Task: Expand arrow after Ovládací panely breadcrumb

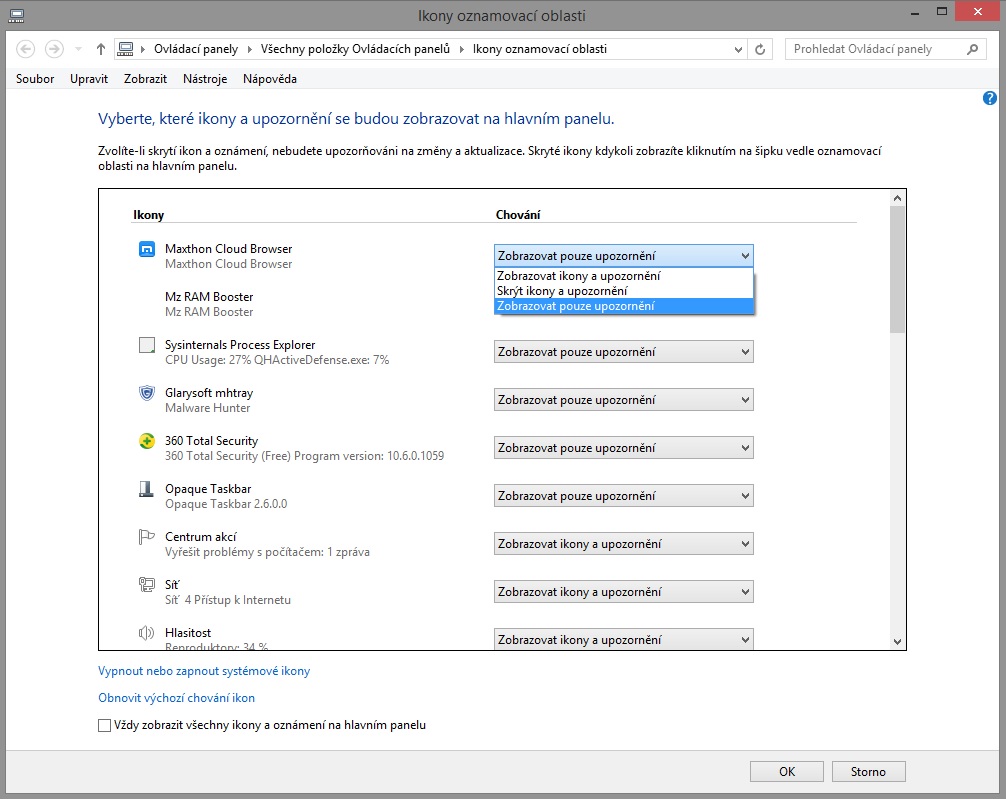Action: (x=250, y=49)
